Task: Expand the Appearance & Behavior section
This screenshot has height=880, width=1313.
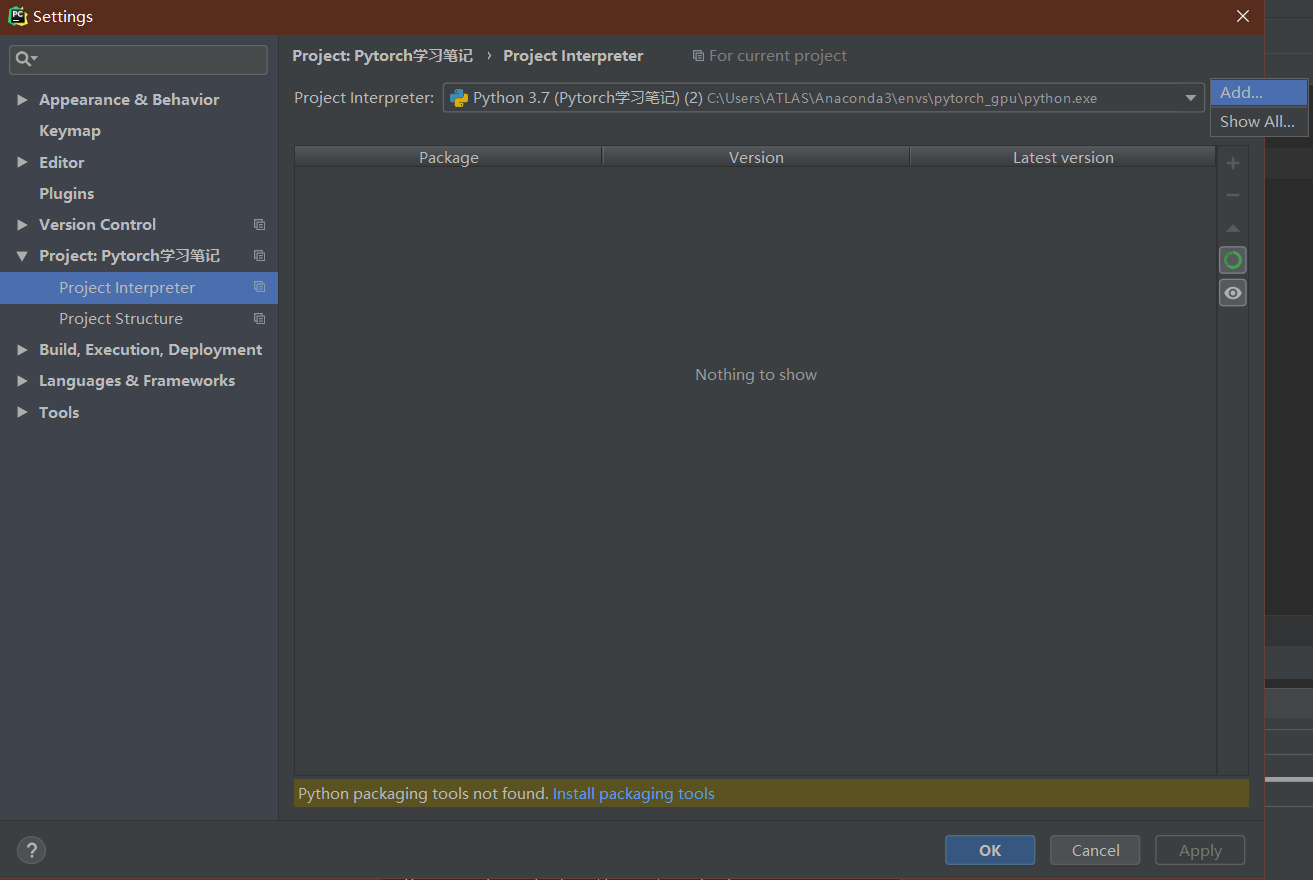Action: pos(22,100)
